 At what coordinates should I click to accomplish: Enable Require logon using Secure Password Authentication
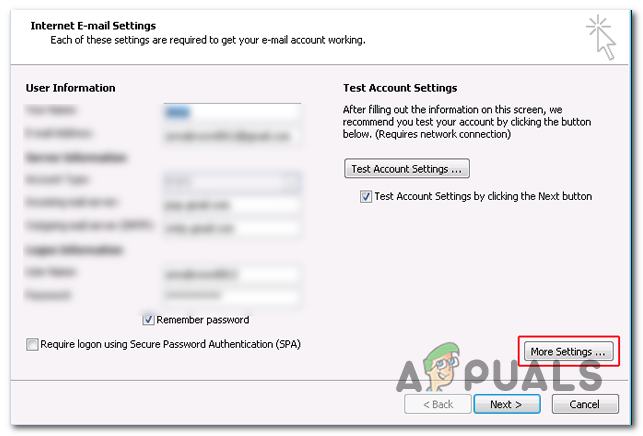click(x=32, y=344)
